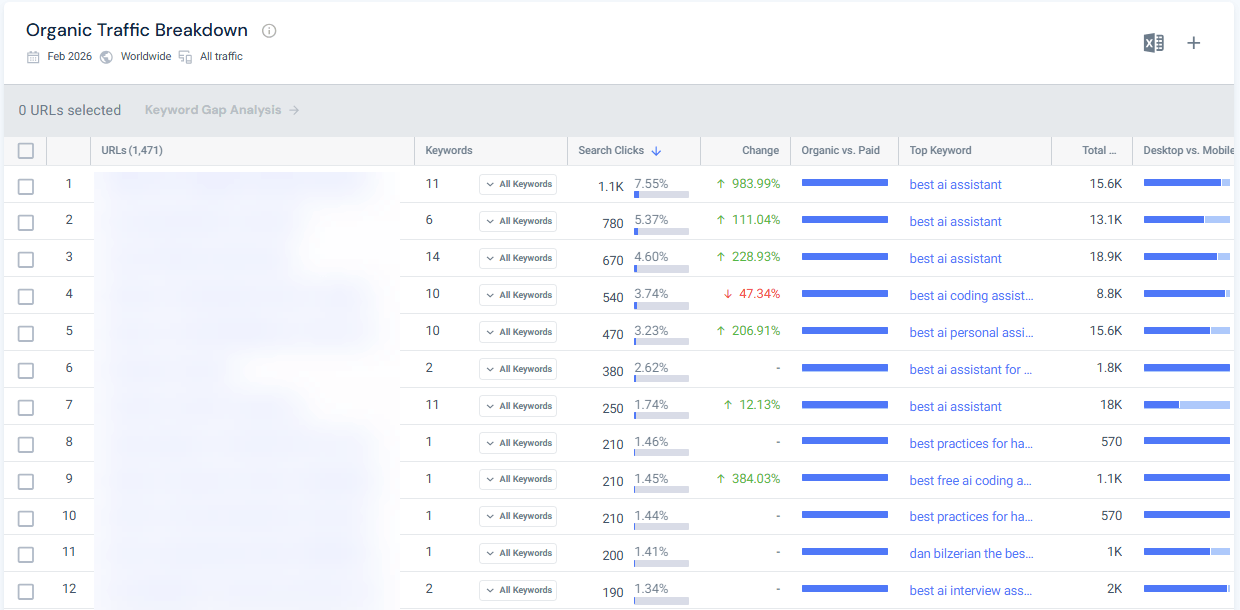The image size is (1240, 610).
Task: Click the Top Keyword column header
Action: (940, 151)
